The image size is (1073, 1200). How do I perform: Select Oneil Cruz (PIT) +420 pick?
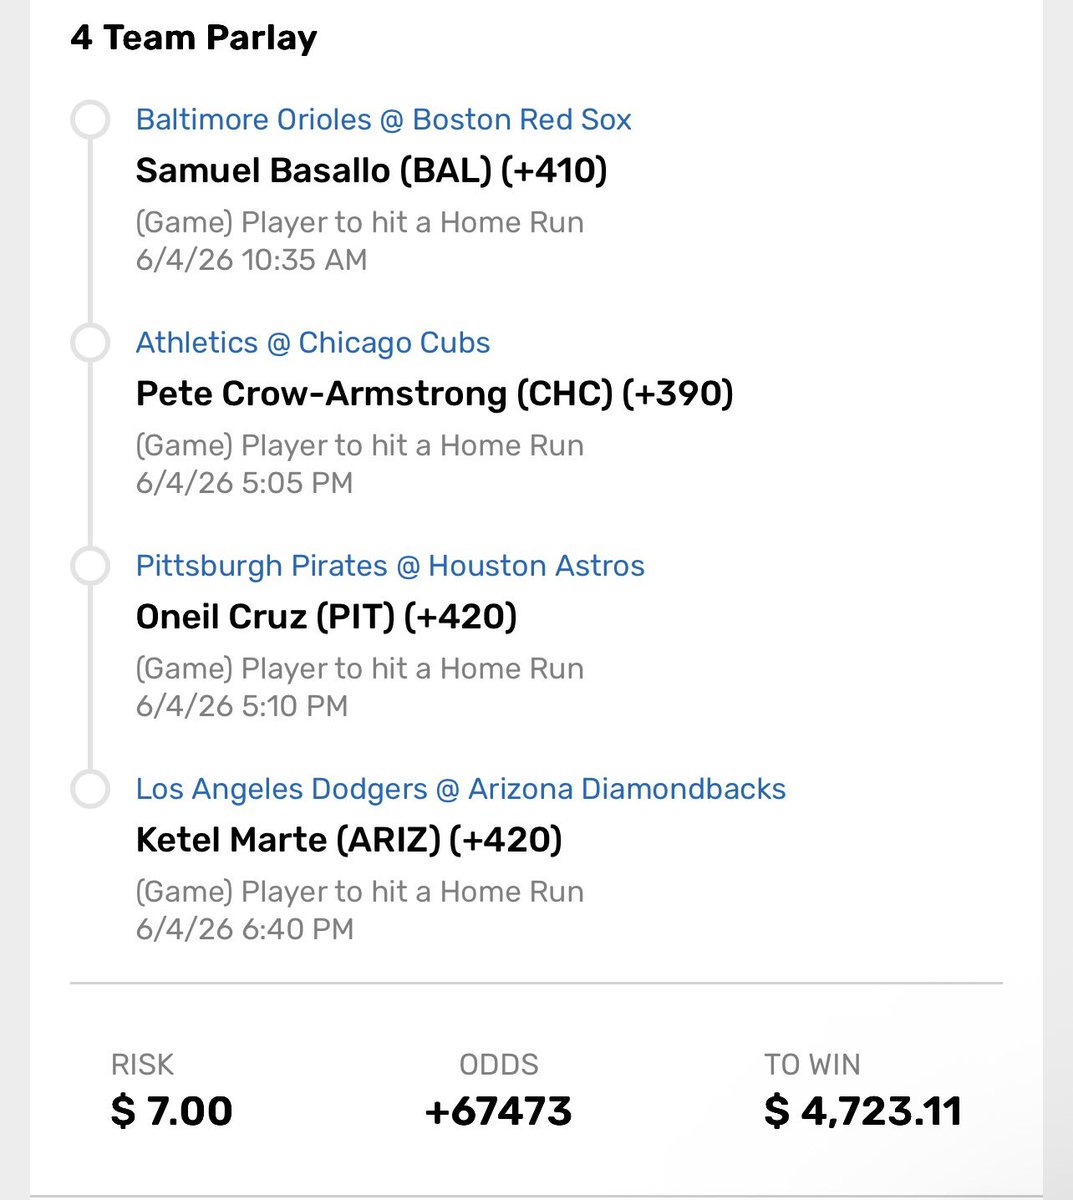(326, 617)
